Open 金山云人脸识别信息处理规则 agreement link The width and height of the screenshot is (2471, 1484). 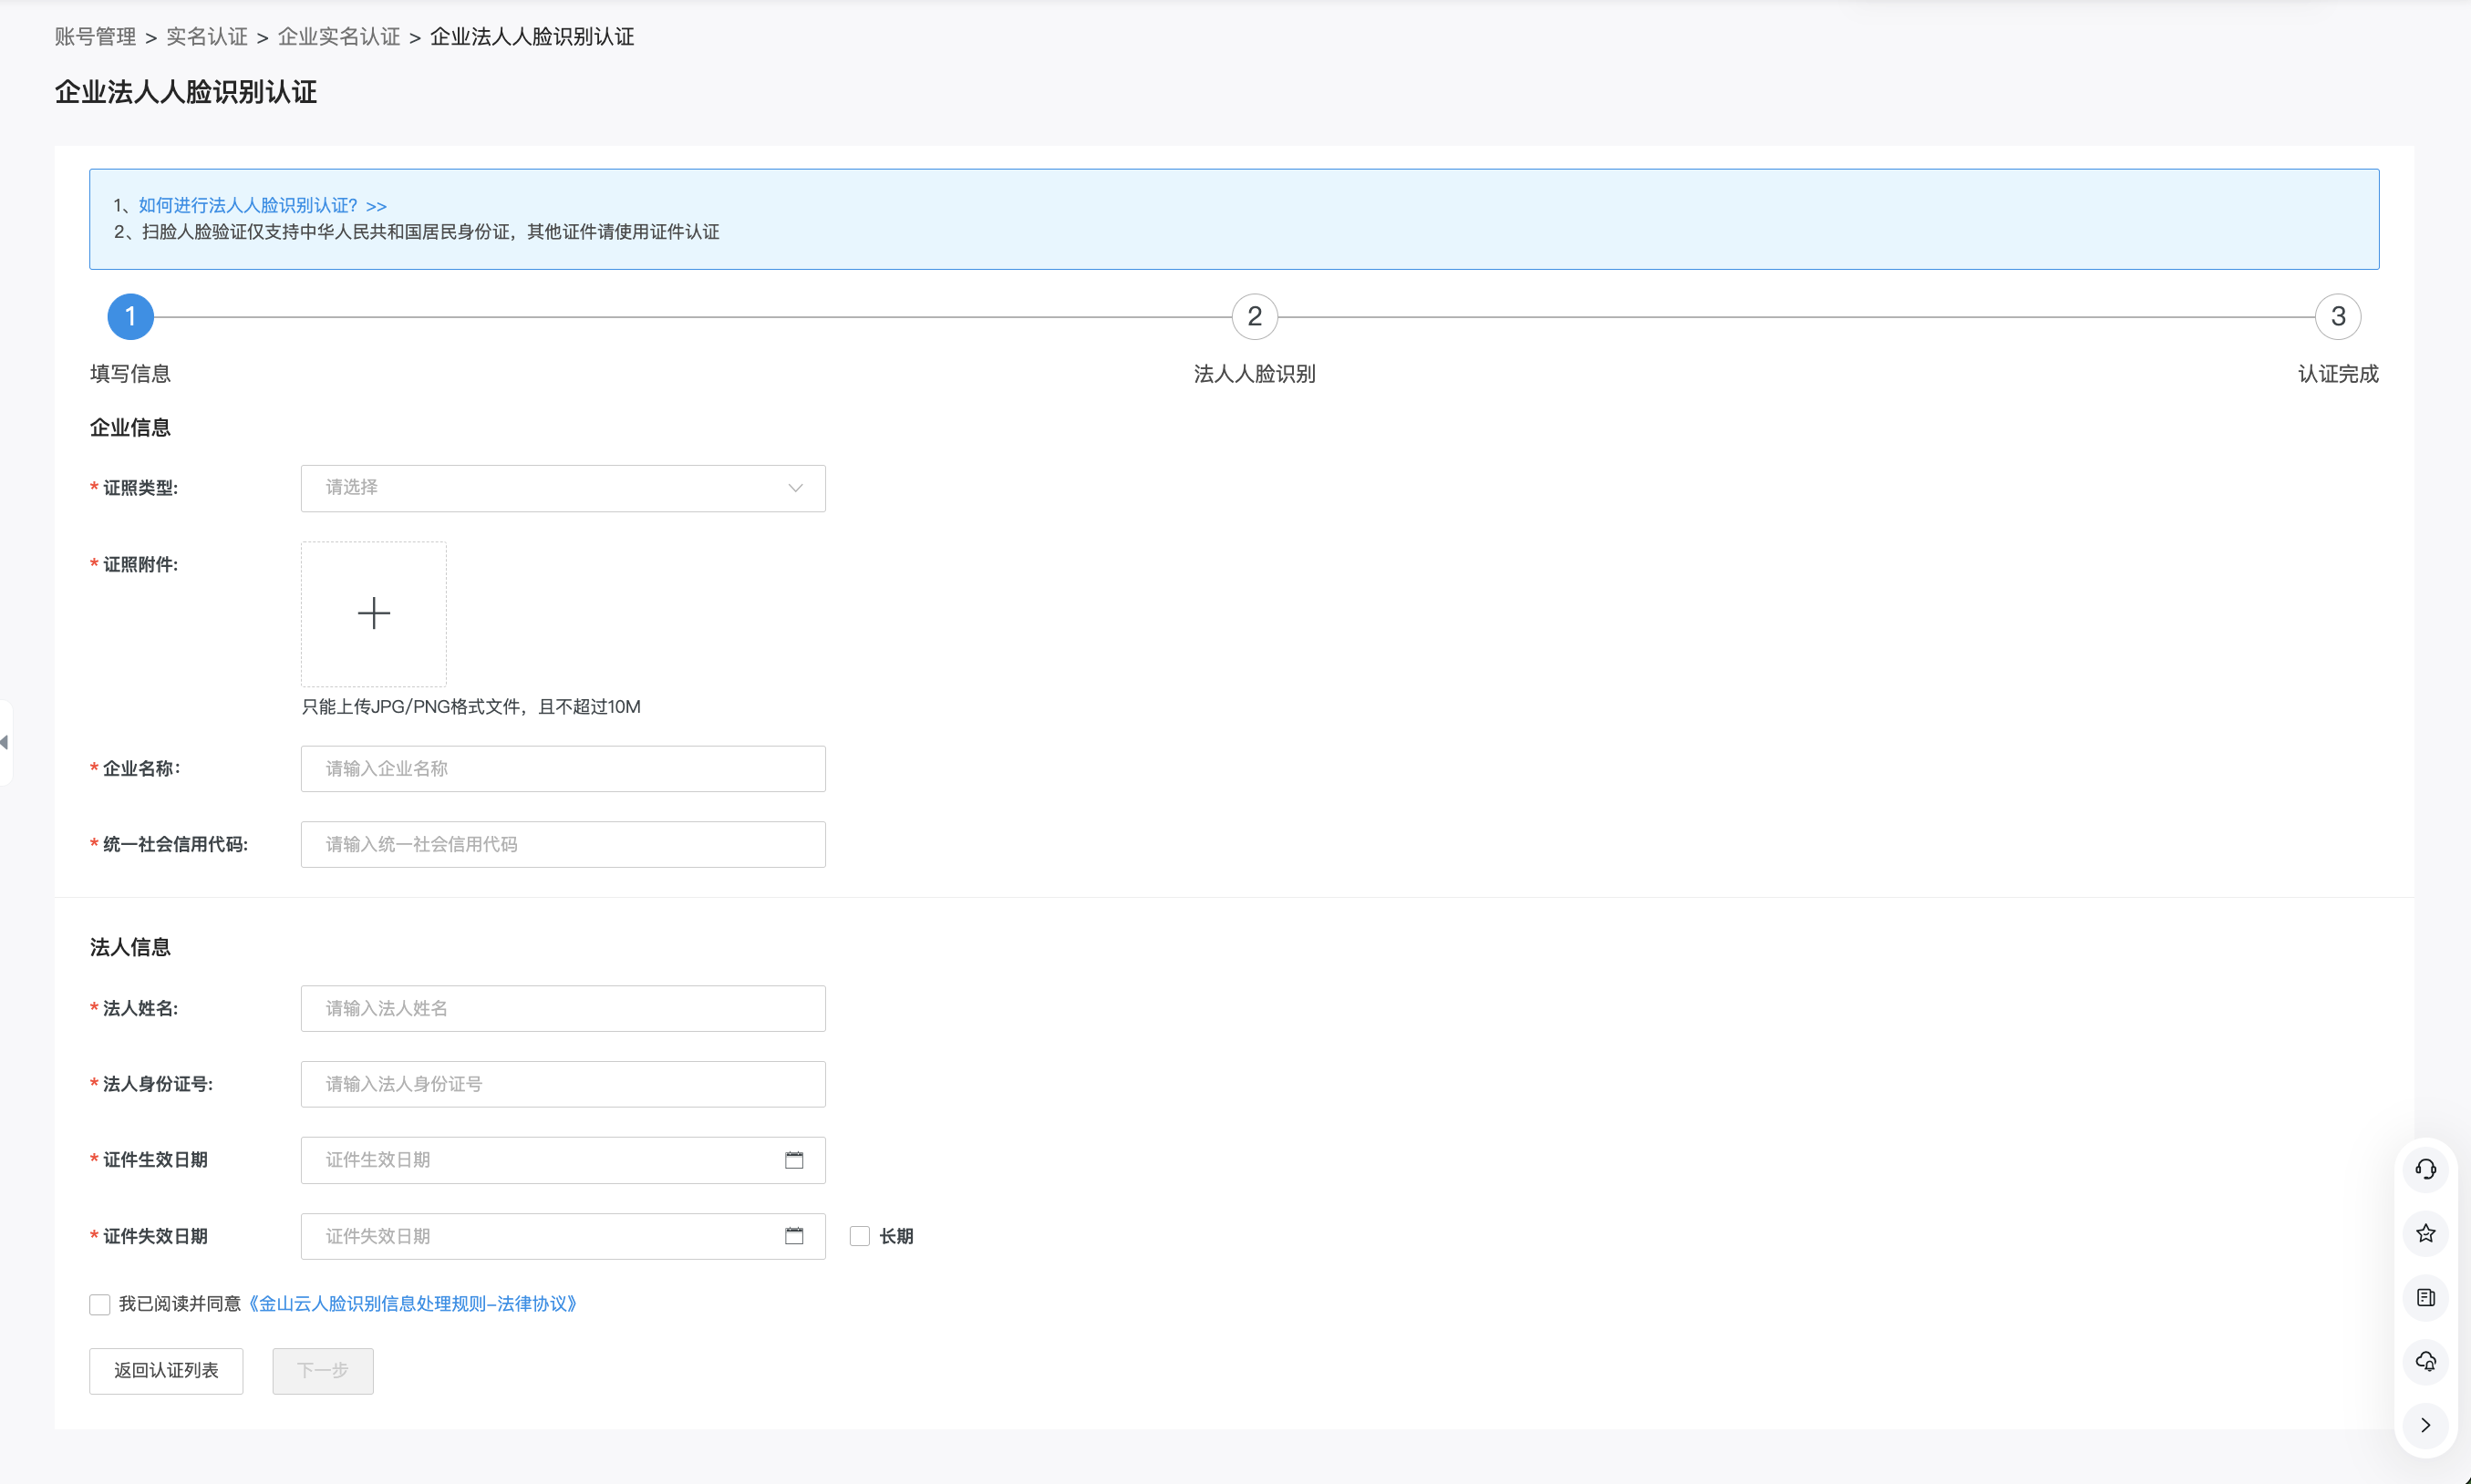tap(413, 1304)
